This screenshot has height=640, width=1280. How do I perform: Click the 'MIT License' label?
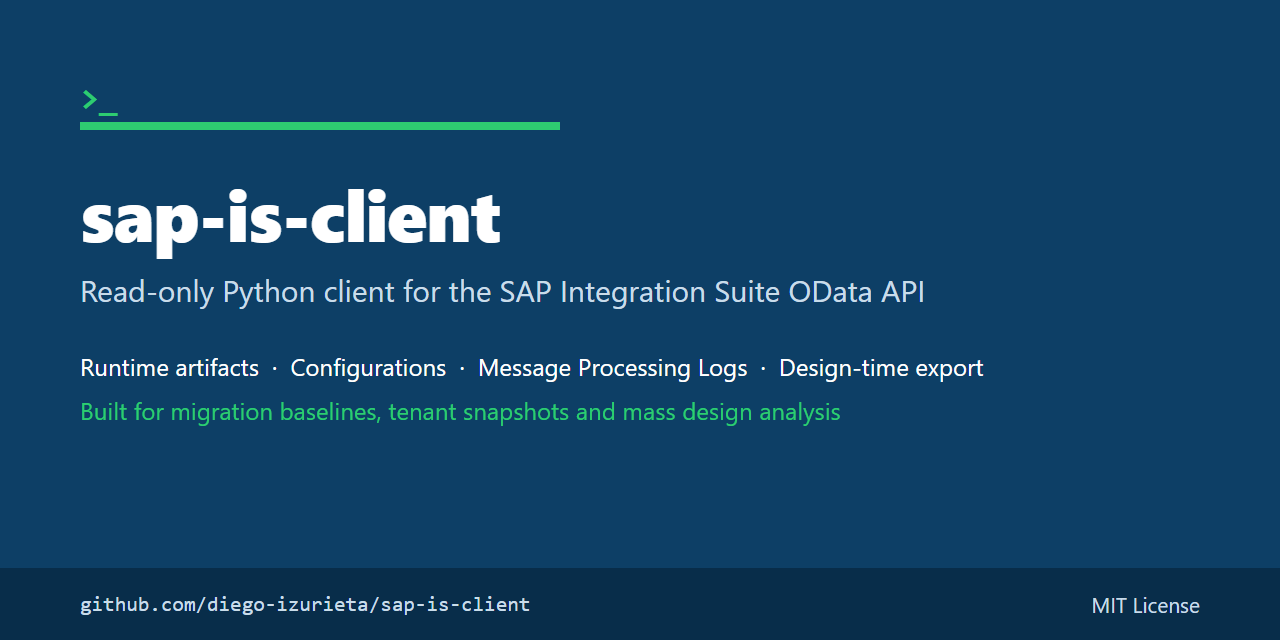click(x=1146, y=605)
